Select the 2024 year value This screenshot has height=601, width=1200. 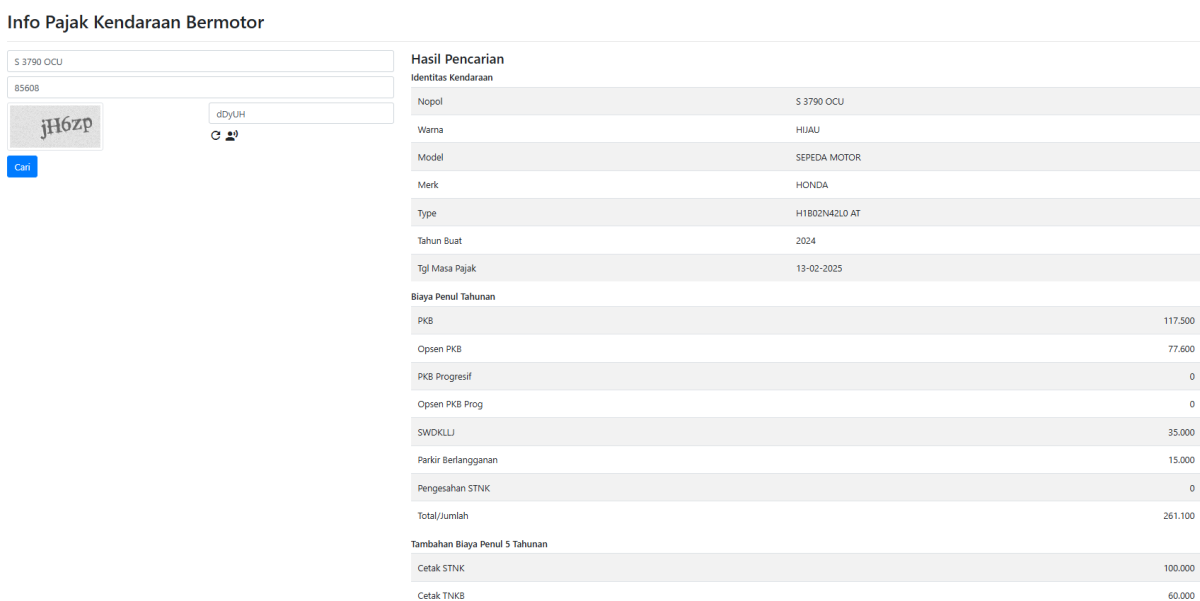pyautogui.click(x=806, y=241)
